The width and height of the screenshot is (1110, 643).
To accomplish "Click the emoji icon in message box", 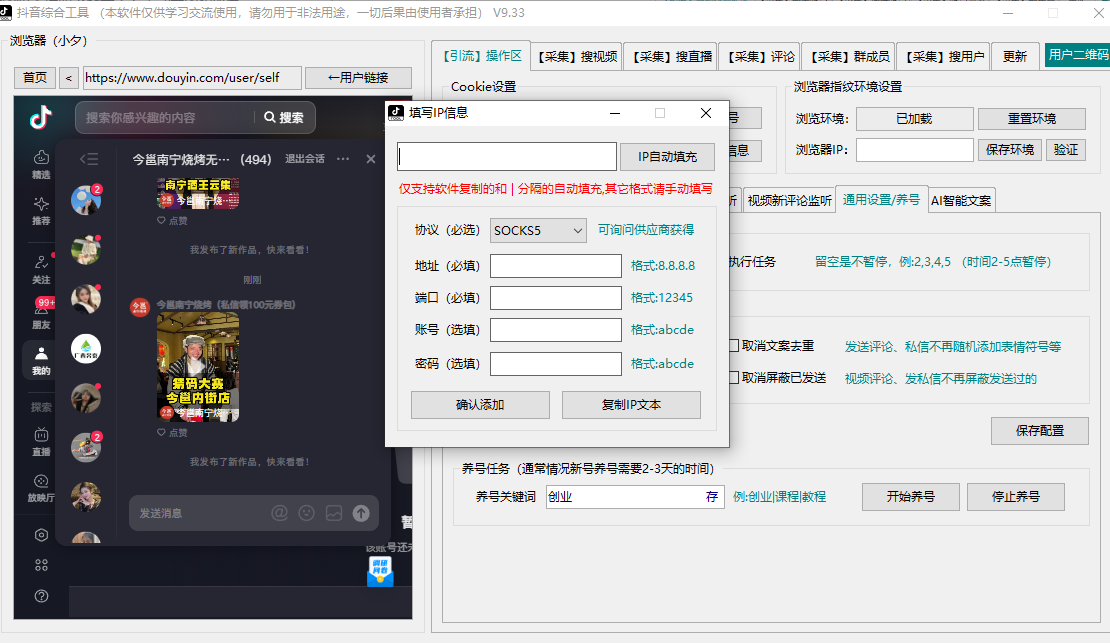I will (x=307, y=513).
